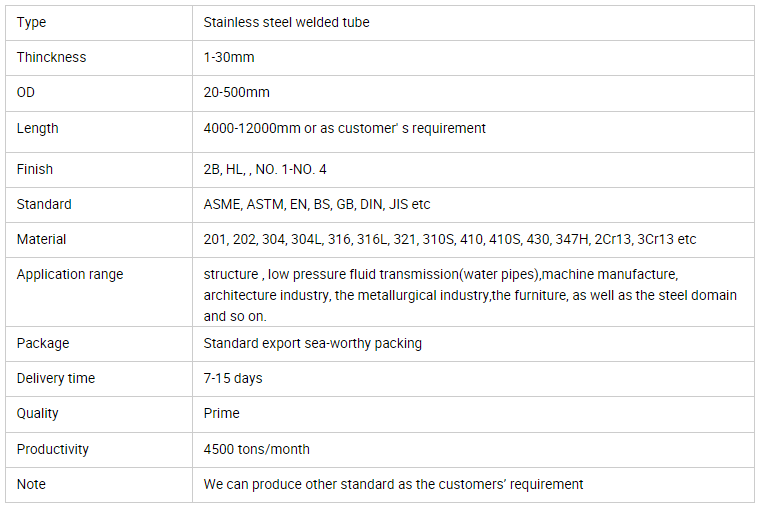Click the Type label cell
Screen dimensions: 762x506
click(x=99, y=23)
